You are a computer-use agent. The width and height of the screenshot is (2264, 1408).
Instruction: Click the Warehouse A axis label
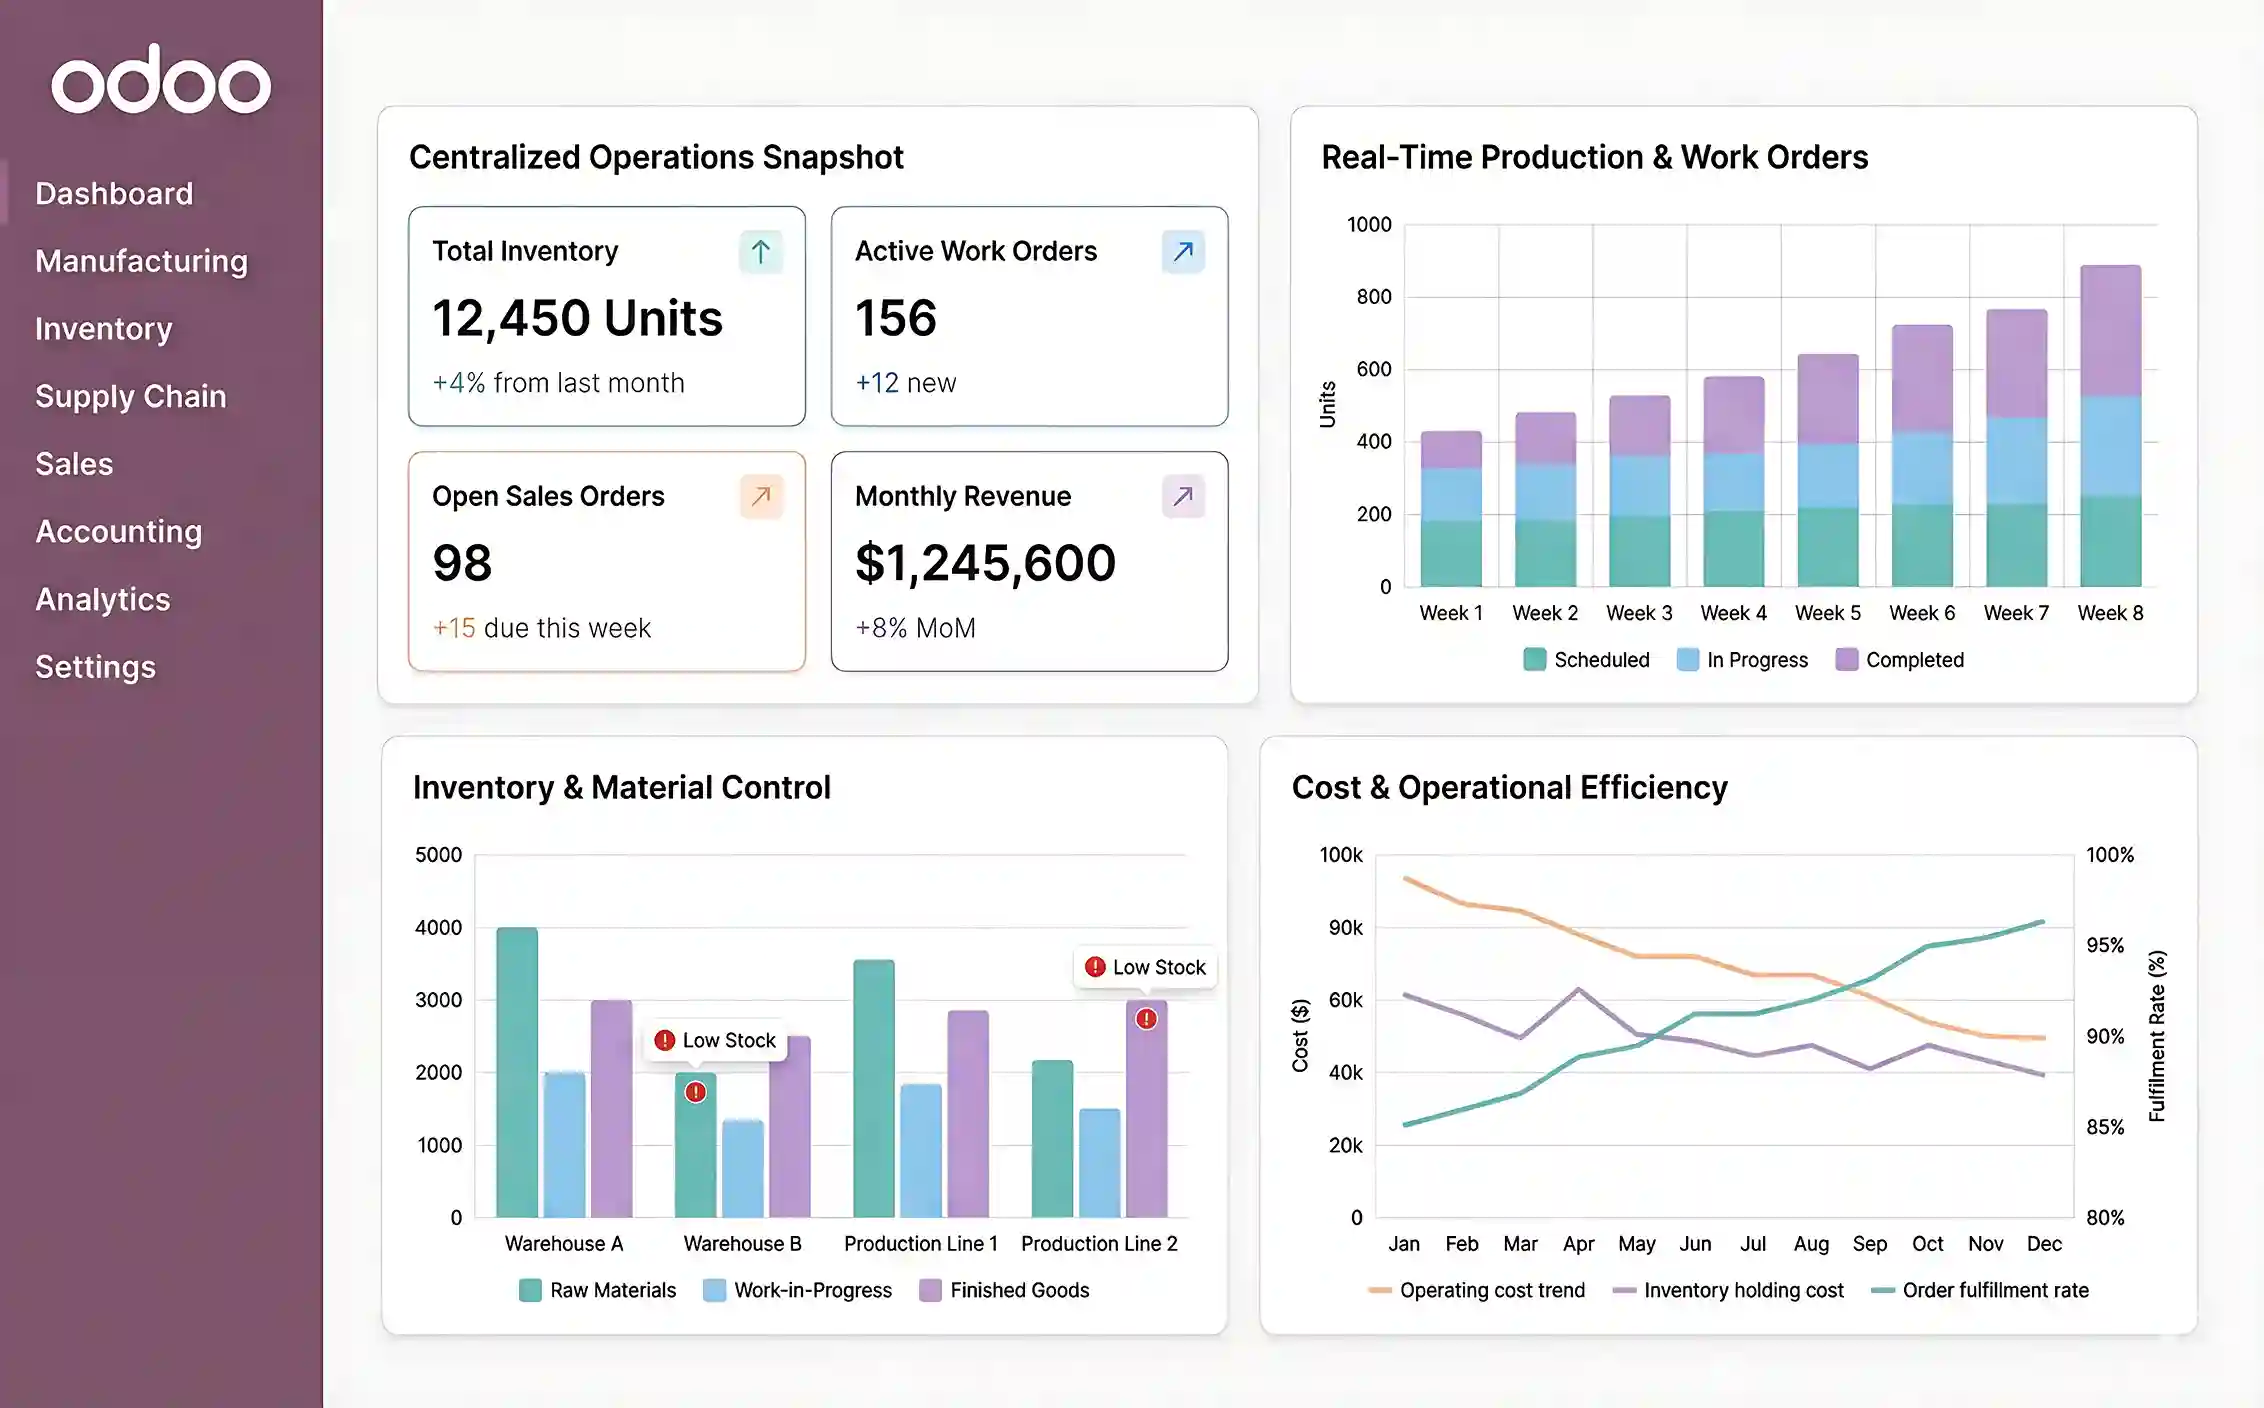(564, 1244)
